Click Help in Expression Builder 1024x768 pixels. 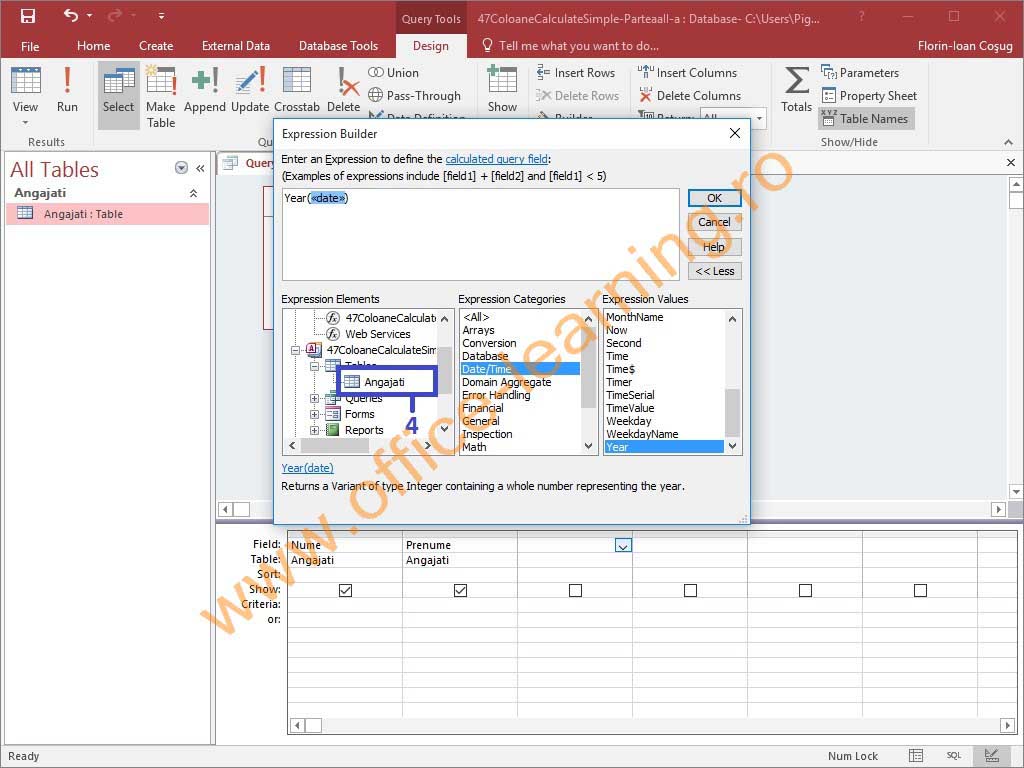click(x=714, y=247)
